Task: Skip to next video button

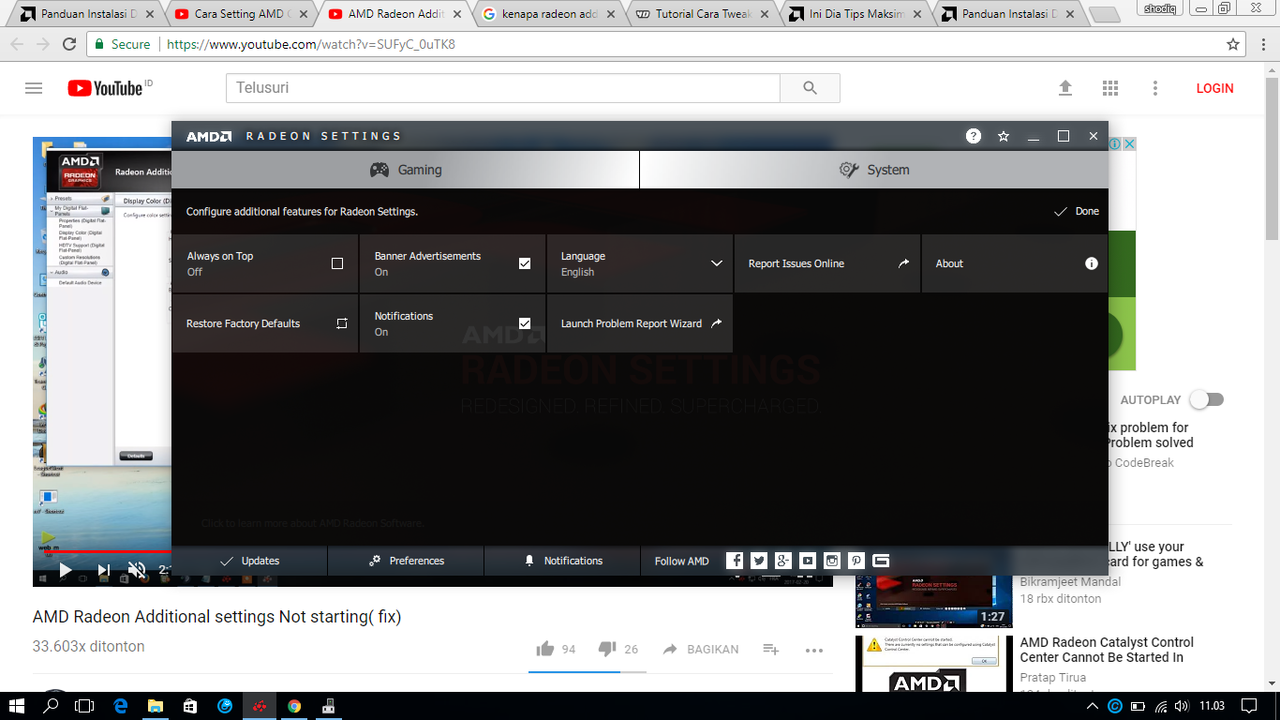Action: (x=103, y=570)
